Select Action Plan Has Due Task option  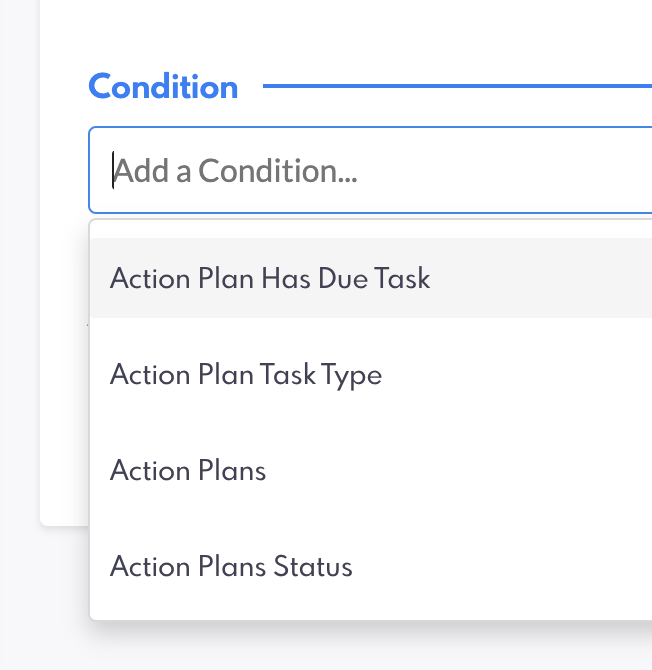[270, 278]
